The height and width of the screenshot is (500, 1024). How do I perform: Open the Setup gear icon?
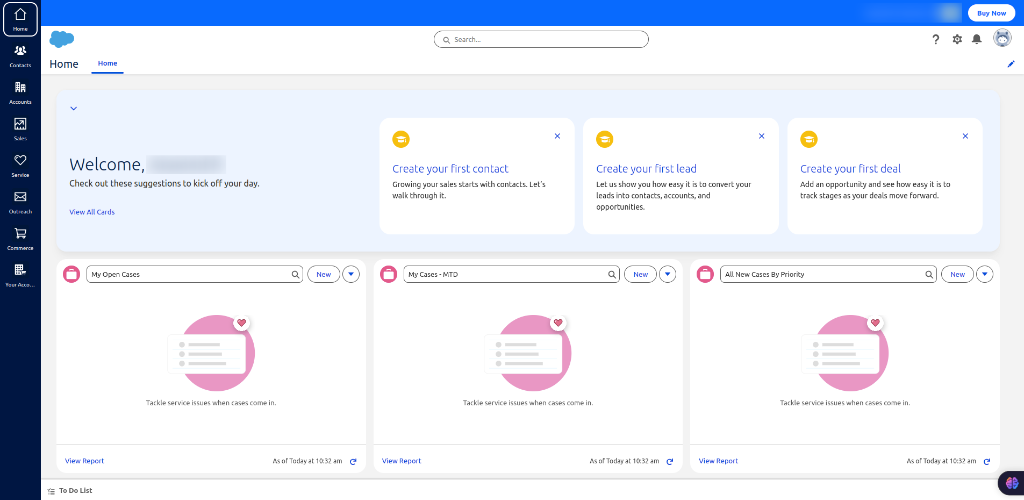(957, 39)
